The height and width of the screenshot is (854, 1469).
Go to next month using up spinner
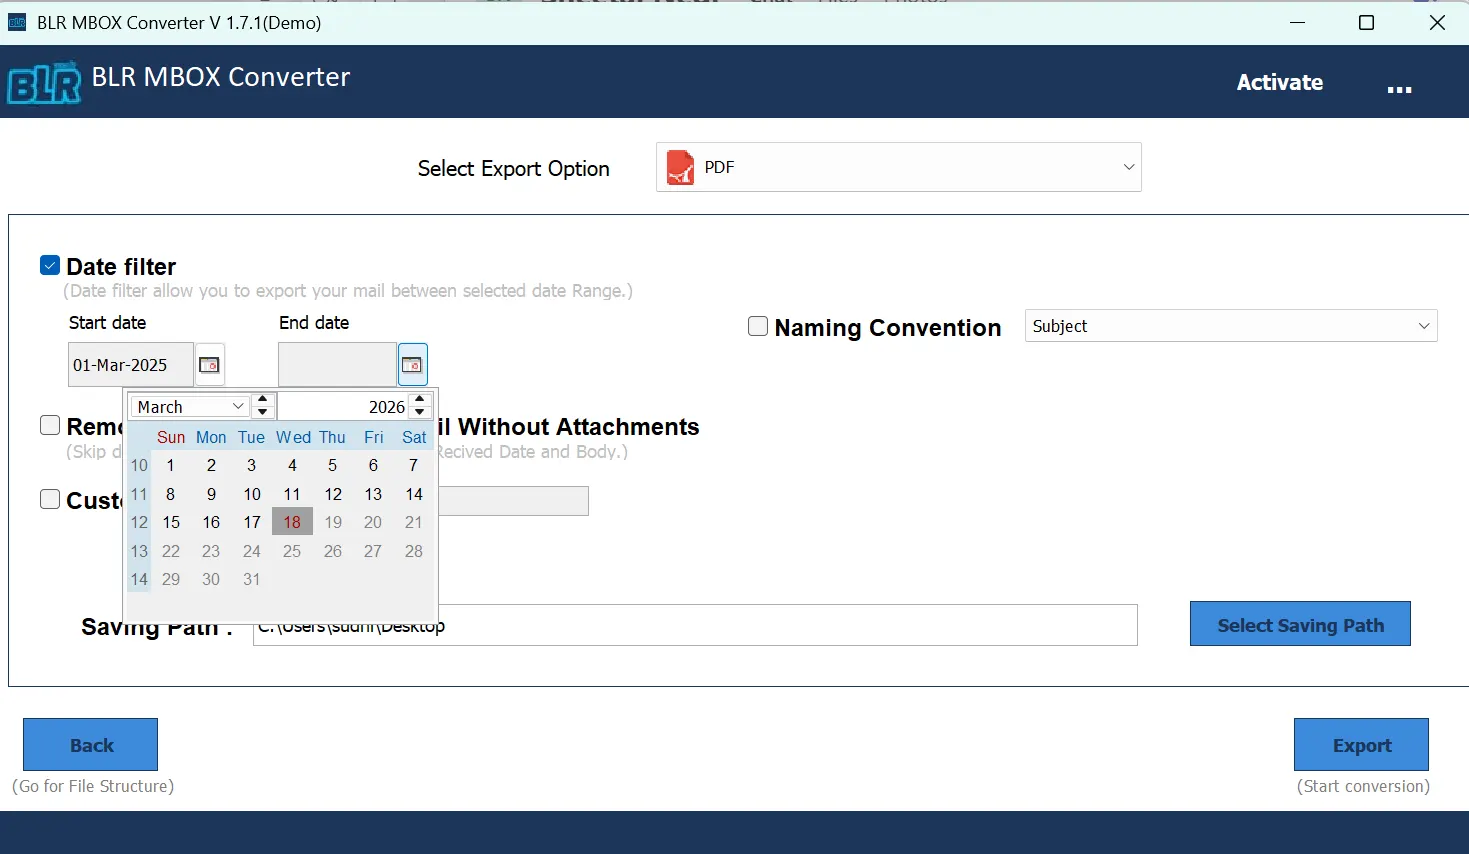click(263, 400)
